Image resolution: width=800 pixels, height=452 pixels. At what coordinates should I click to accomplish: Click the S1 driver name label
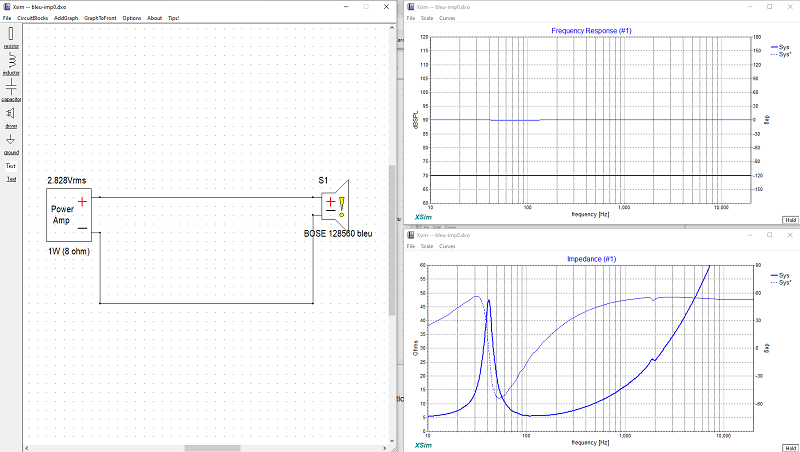tap(323, 180)
